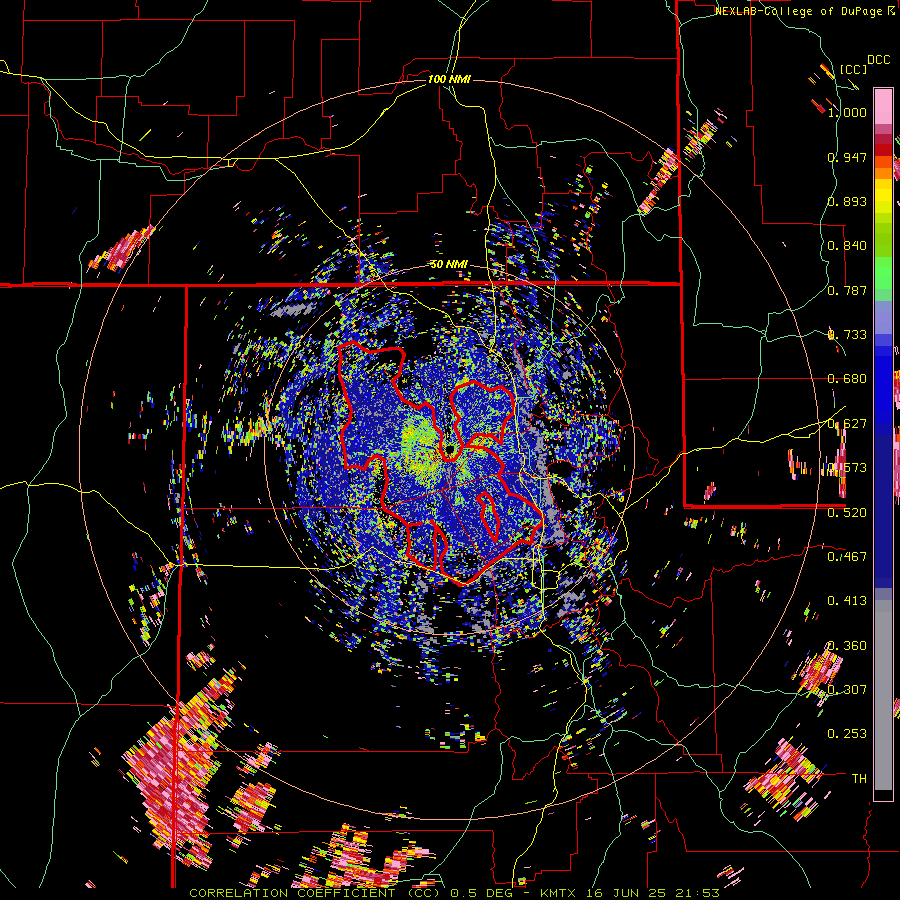The height and width of the screenshot is (900, 900).
Task: Click the 0.520 scale value
Action: pyautogui.click(x=847, y=513)
